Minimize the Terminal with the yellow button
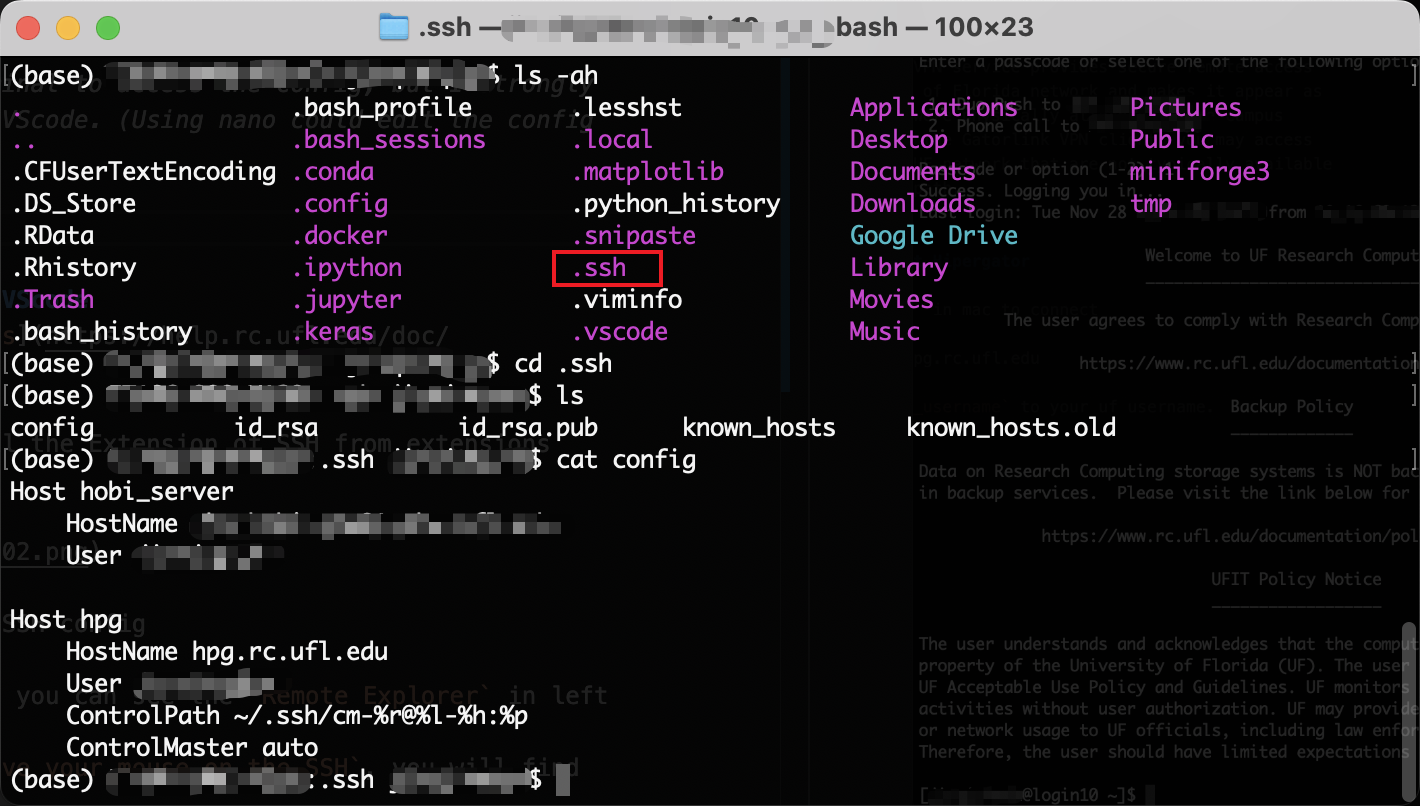 click(x=68, y=28)
